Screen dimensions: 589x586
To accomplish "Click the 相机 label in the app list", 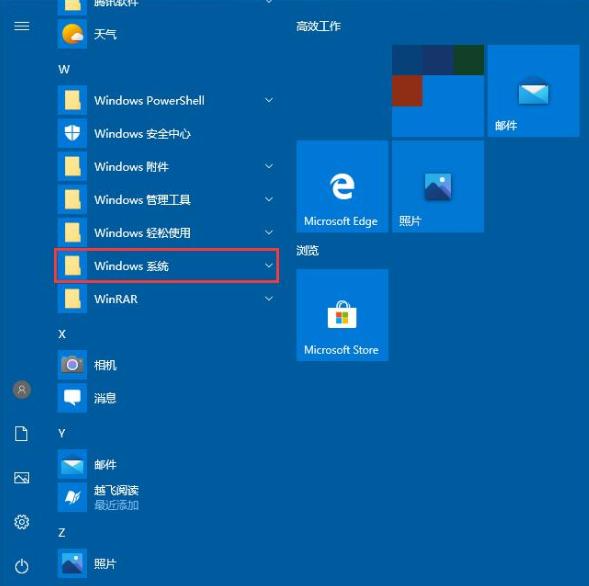I will (x=105, y=365).
